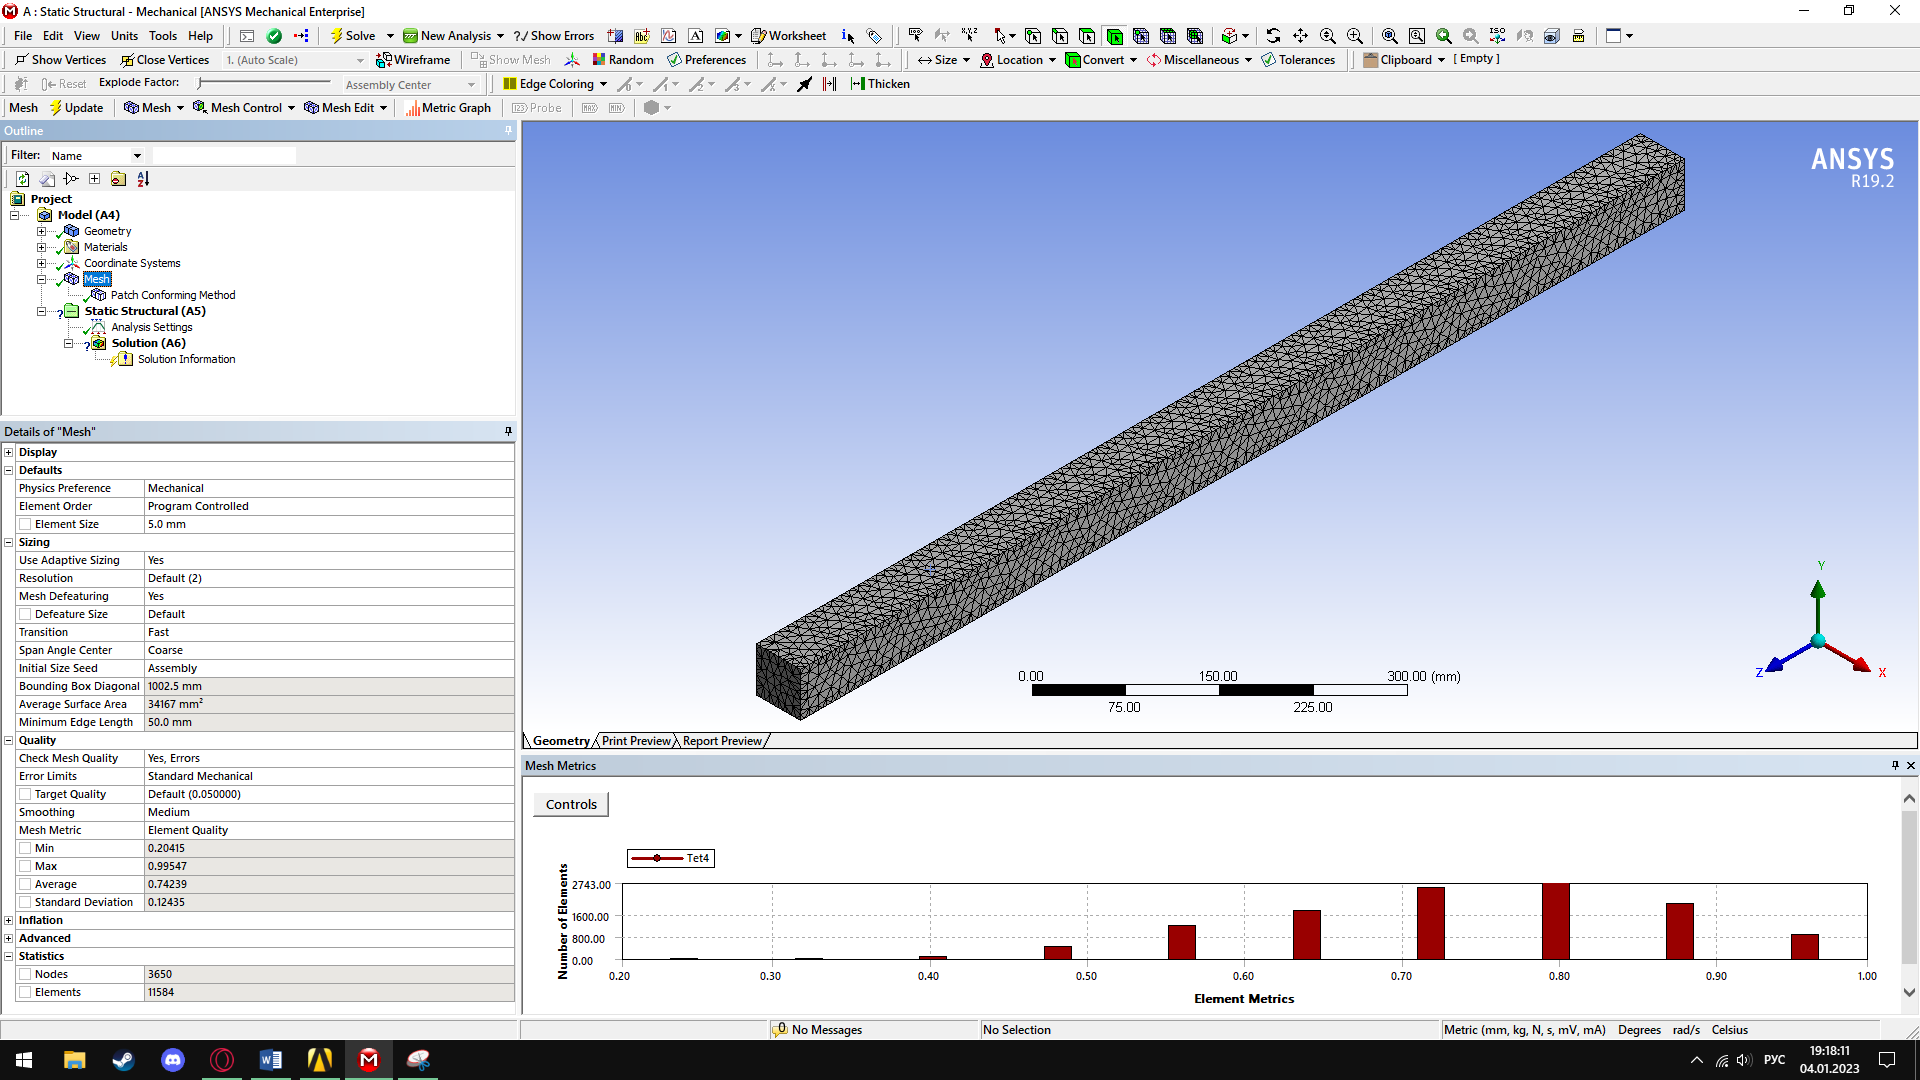Toggle Wireframe display mode
This screenshot has height=1080, width=1920.
point(413,60)
